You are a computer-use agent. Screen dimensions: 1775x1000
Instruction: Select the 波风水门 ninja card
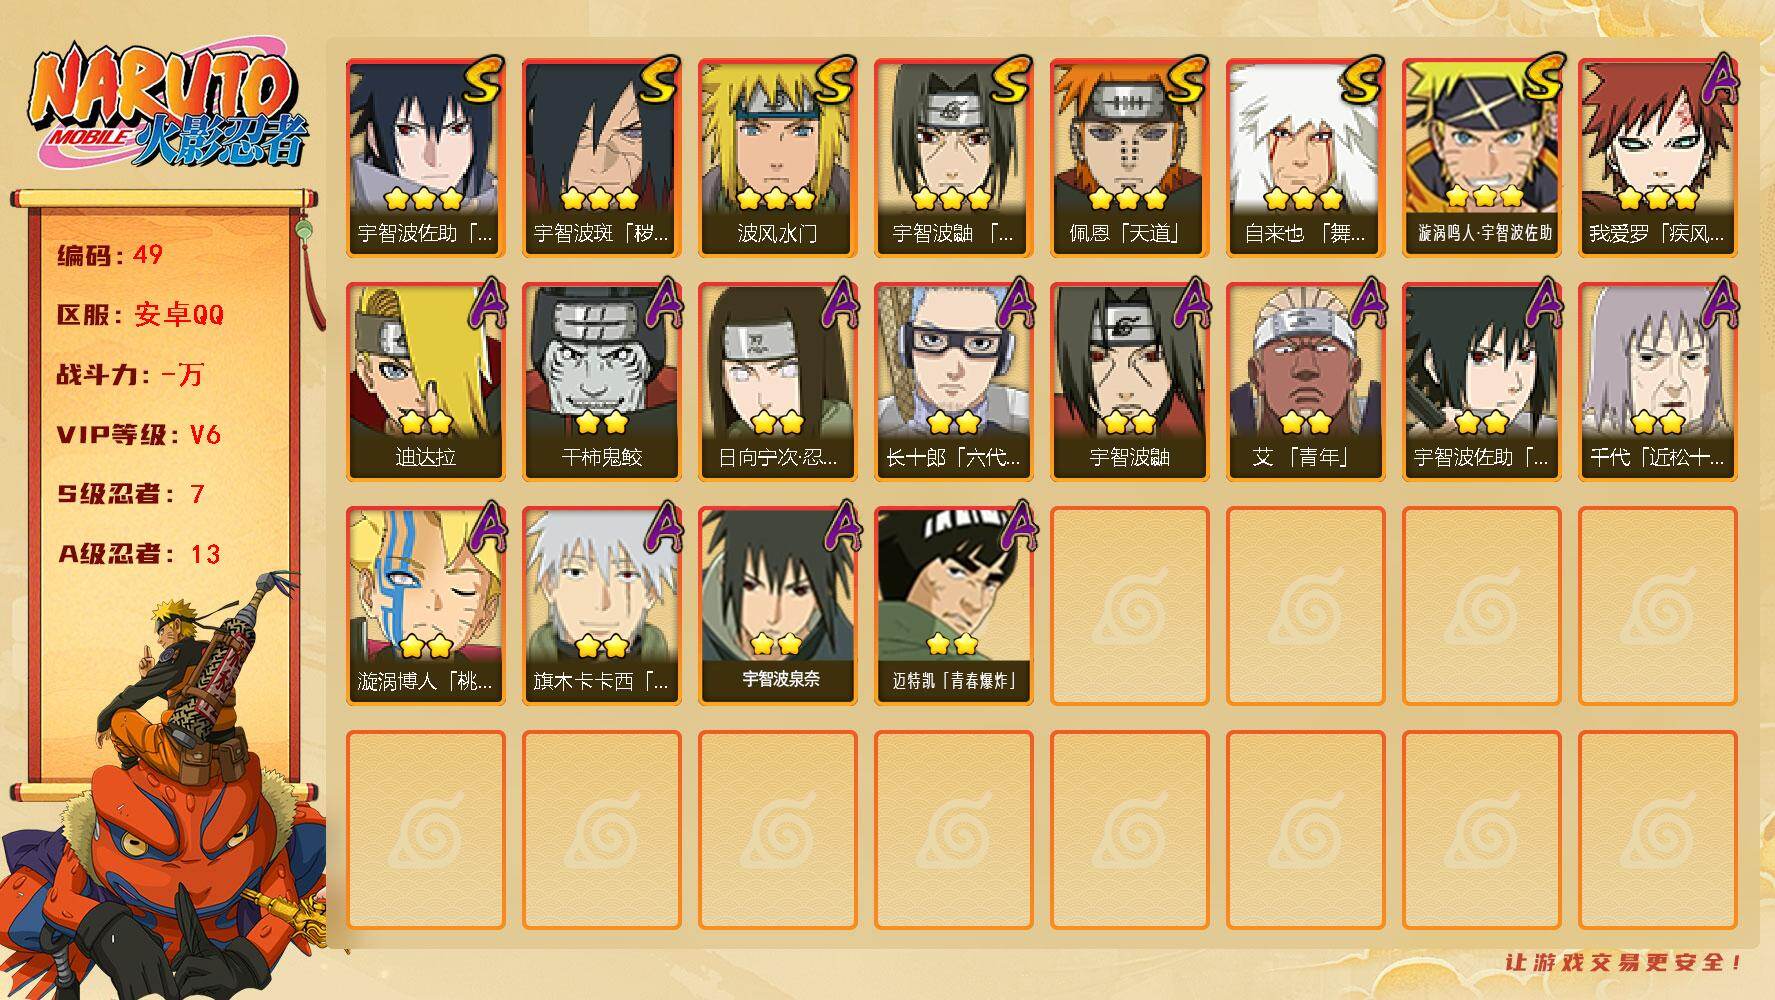(777, 158)
